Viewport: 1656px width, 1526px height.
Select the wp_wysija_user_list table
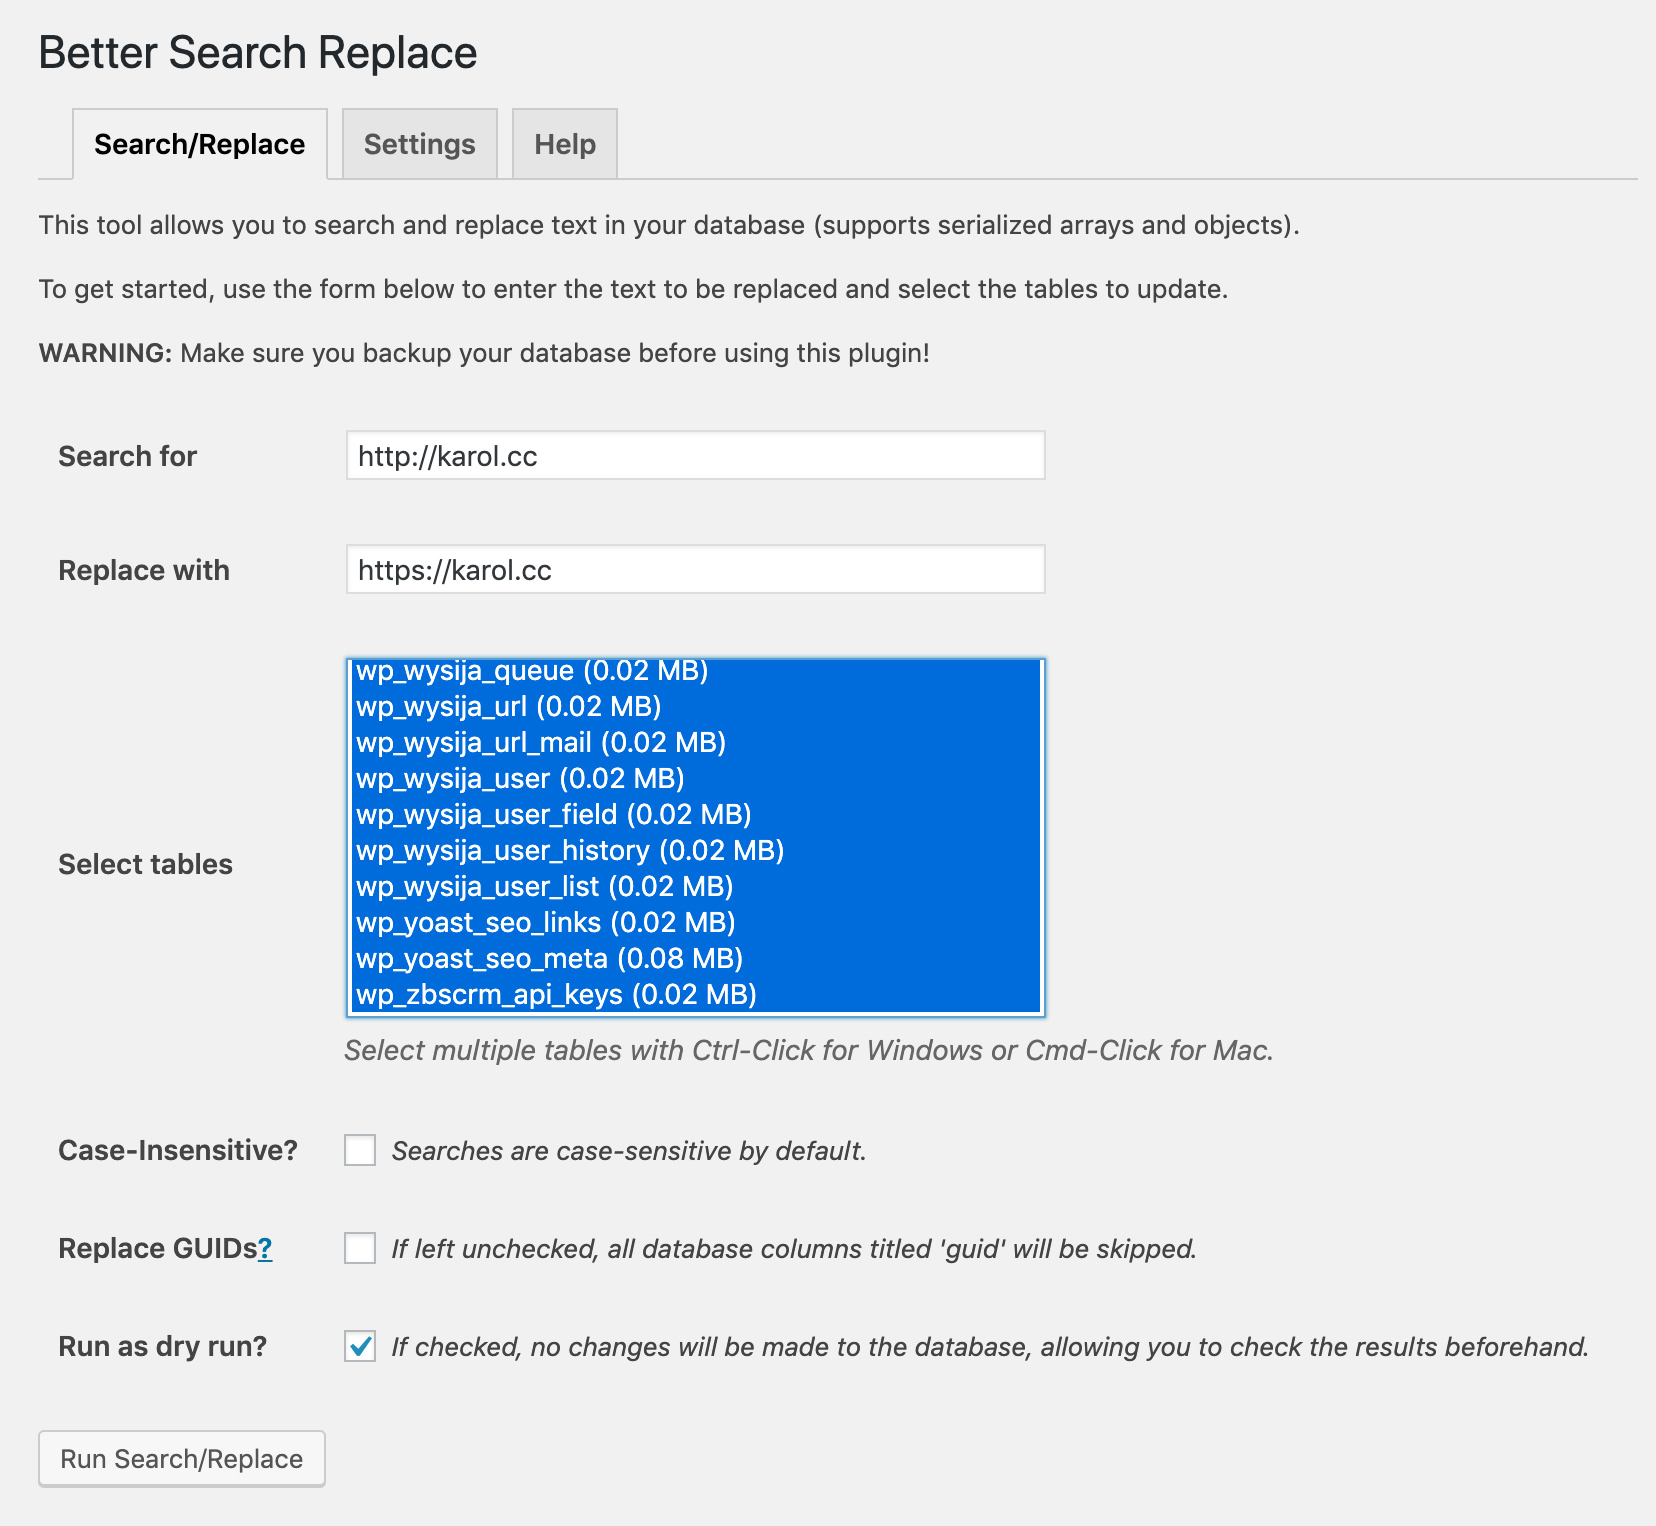pyautogui.click(x=545, y=886)
